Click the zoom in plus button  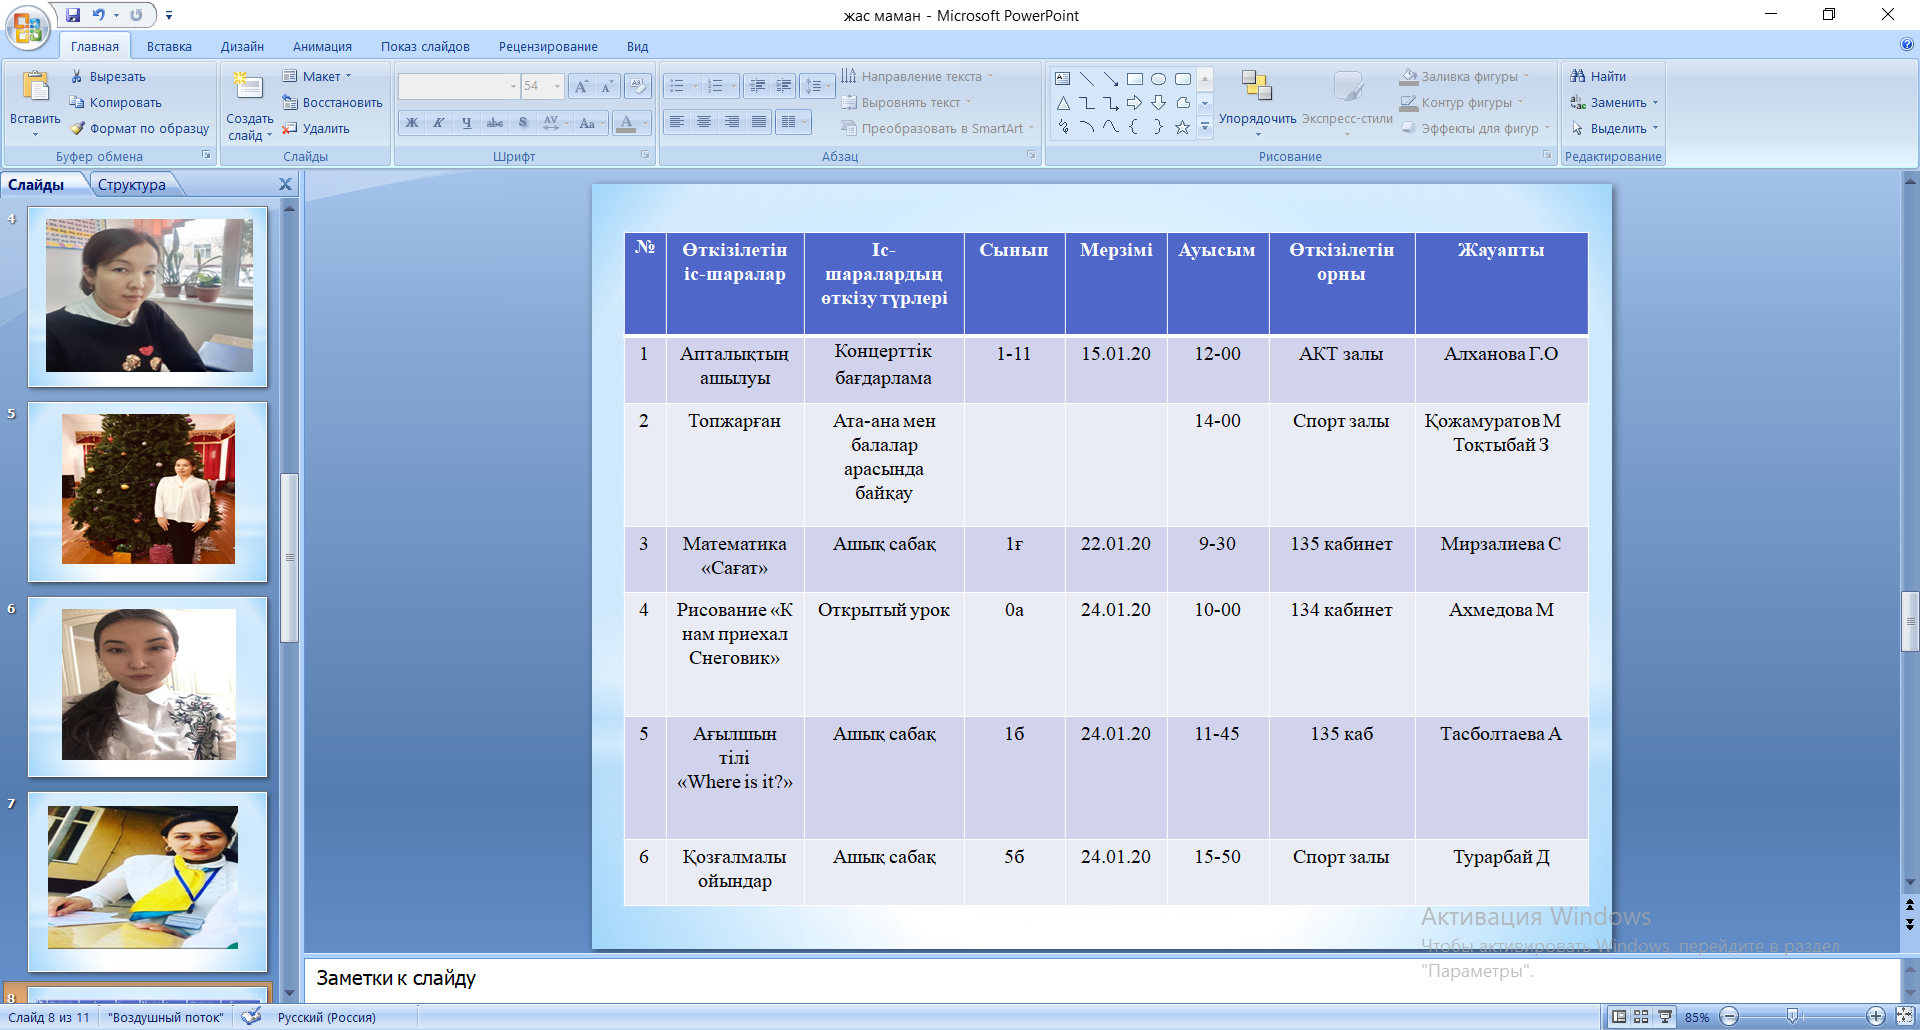click(x=1876, y=1017)
